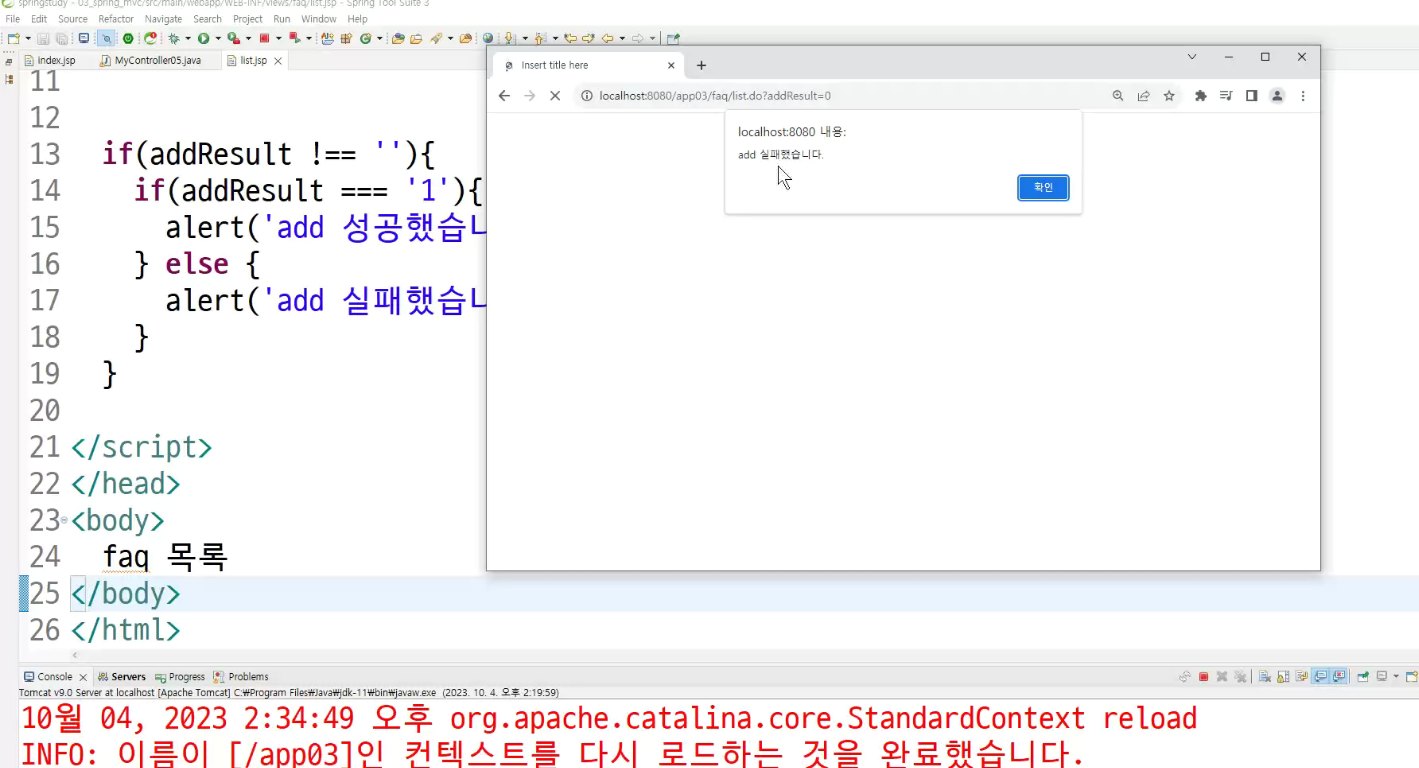Click the browser address bar URL
1419x768 pixels.
click(715, 96)
